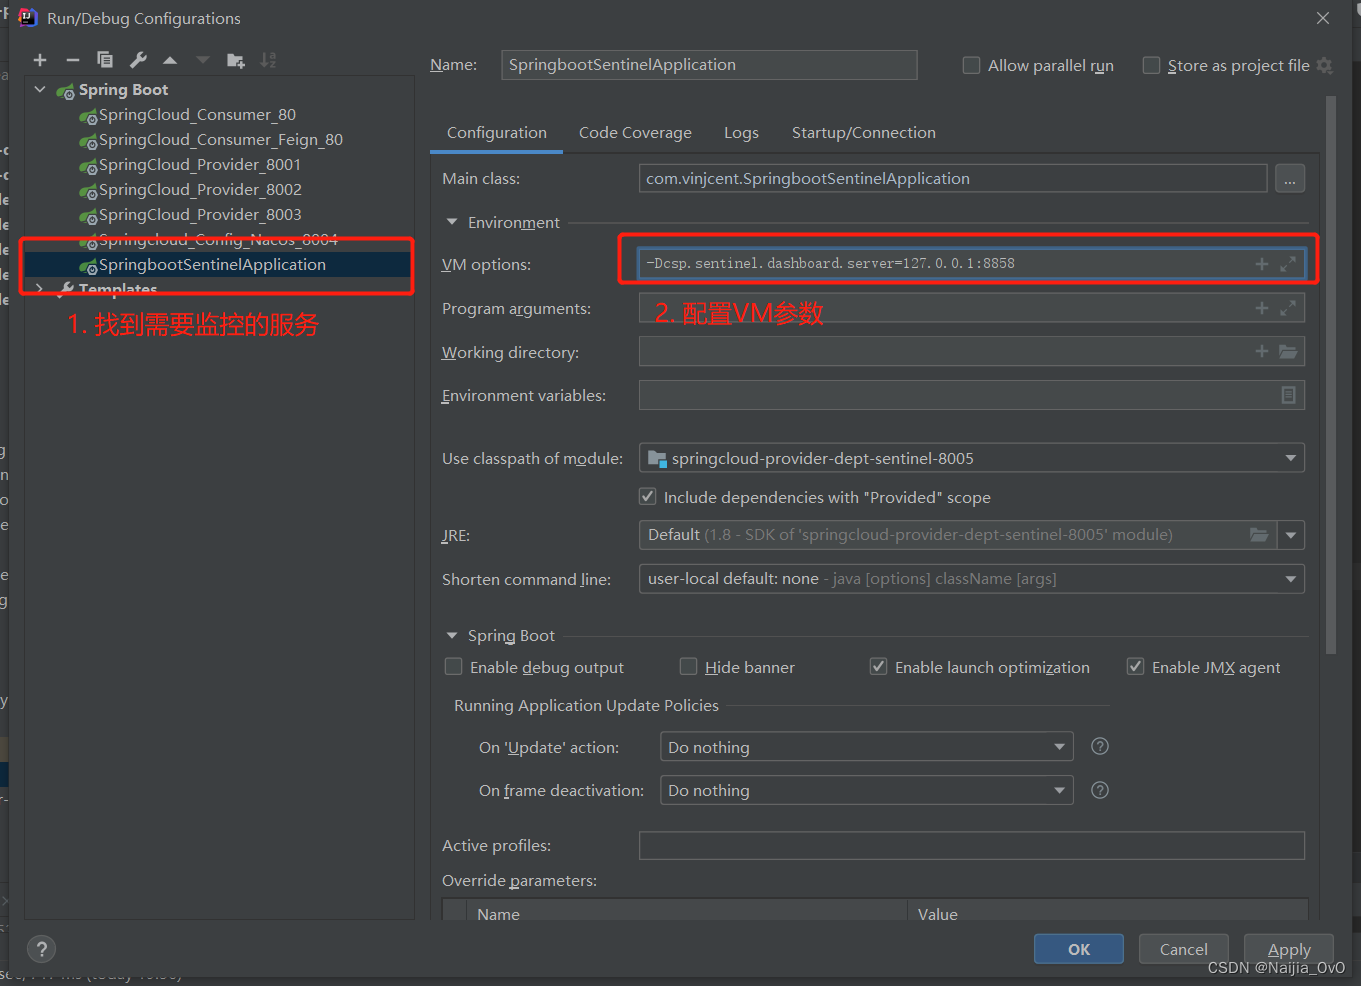Click the Active profiles input field
1361x986 pixels.
coord(972,845)
